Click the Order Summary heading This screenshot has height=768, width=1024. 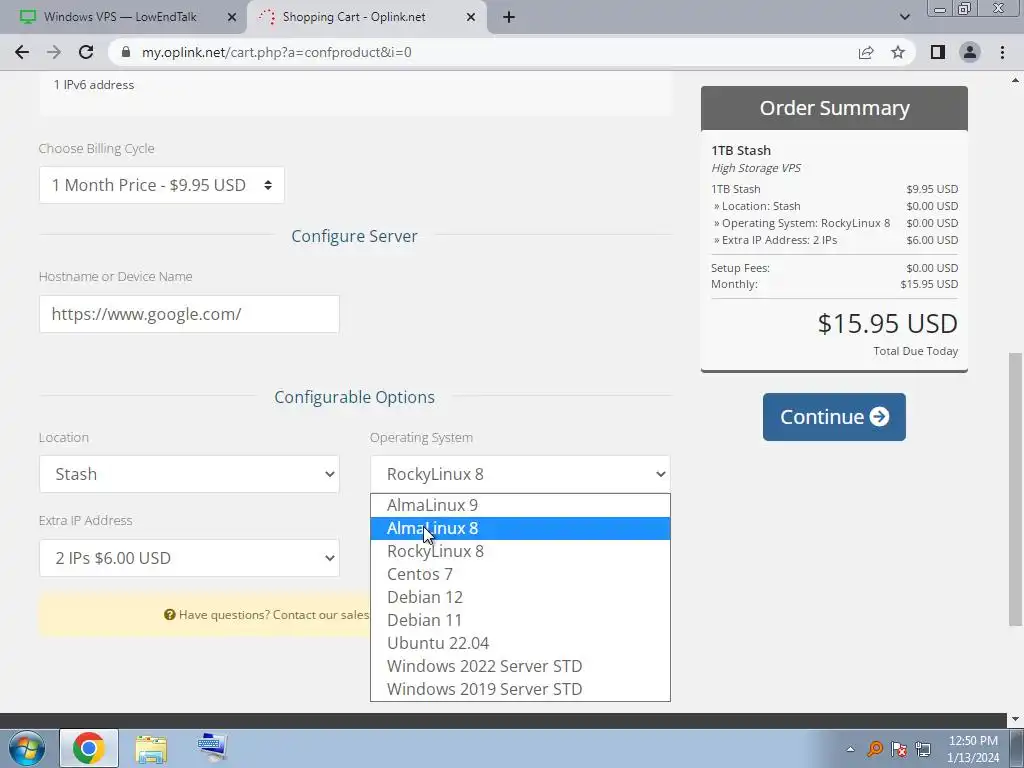pos(834,108)
